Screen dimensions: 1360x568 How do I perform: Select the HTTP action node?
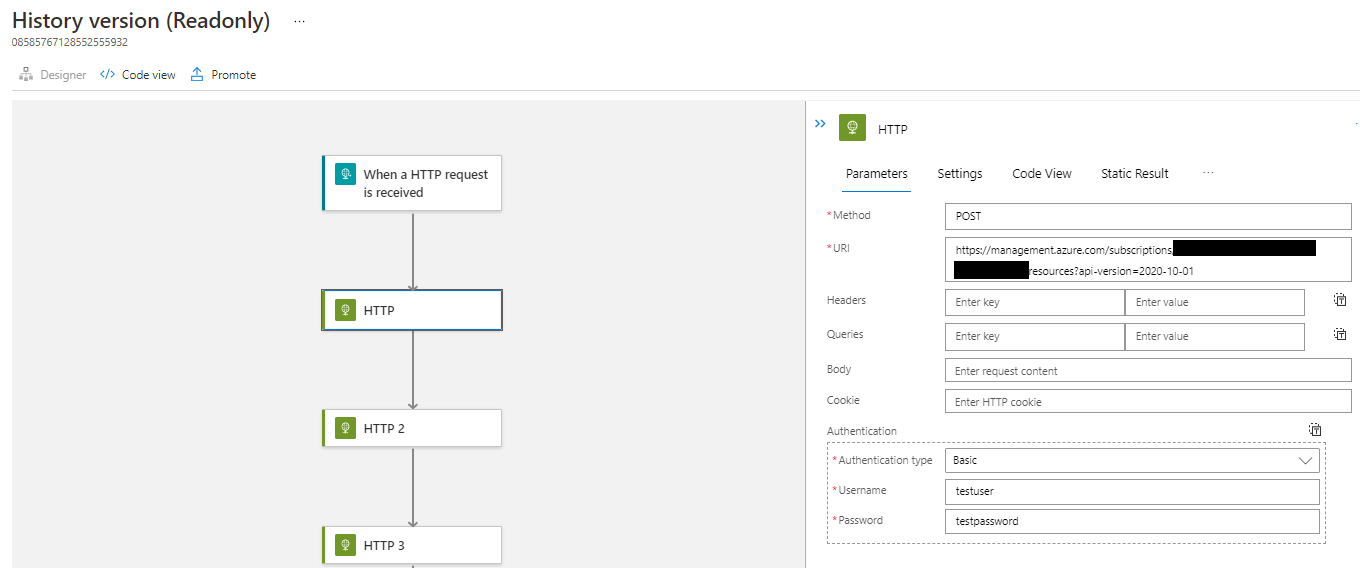coord(412,310)
